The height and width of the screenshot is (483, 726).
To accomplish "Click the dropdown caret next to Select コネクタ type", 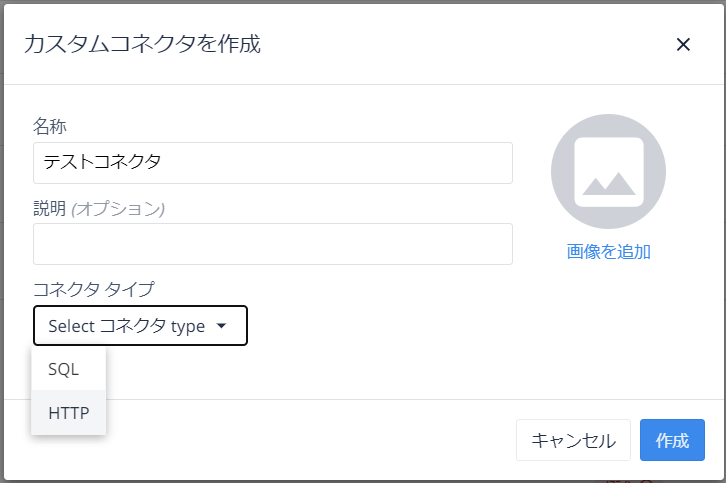I will [221, 326].
